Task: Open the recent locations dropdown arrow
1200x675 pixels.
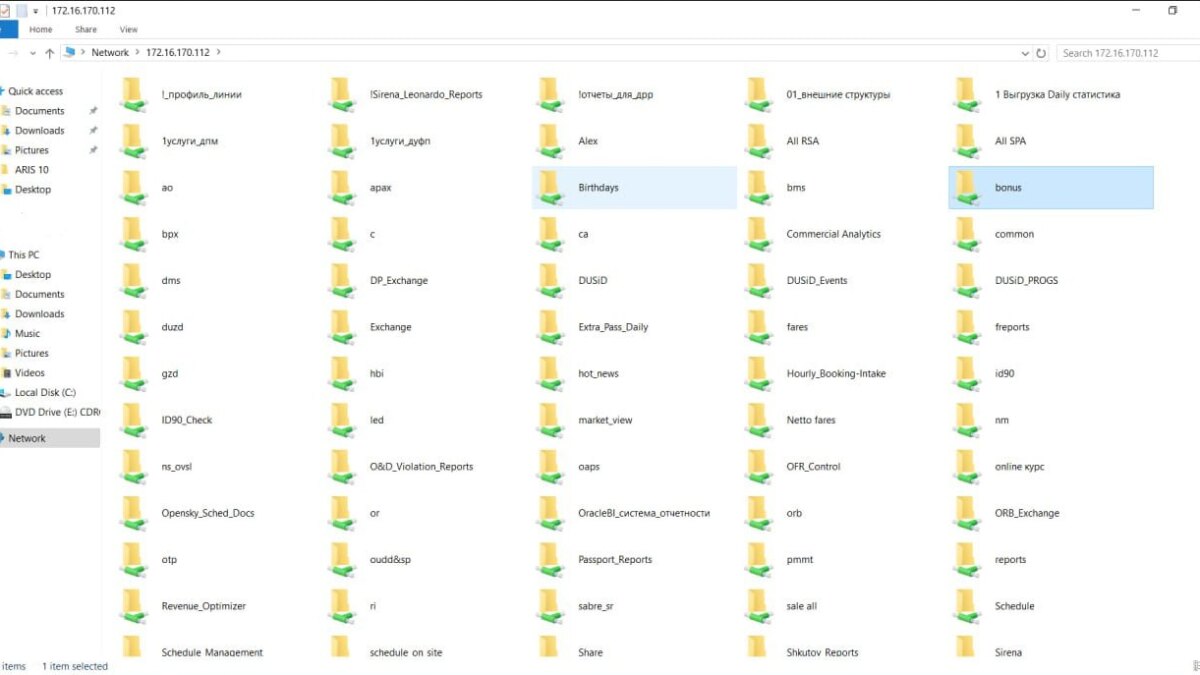Action: click(x=33, y=53)
